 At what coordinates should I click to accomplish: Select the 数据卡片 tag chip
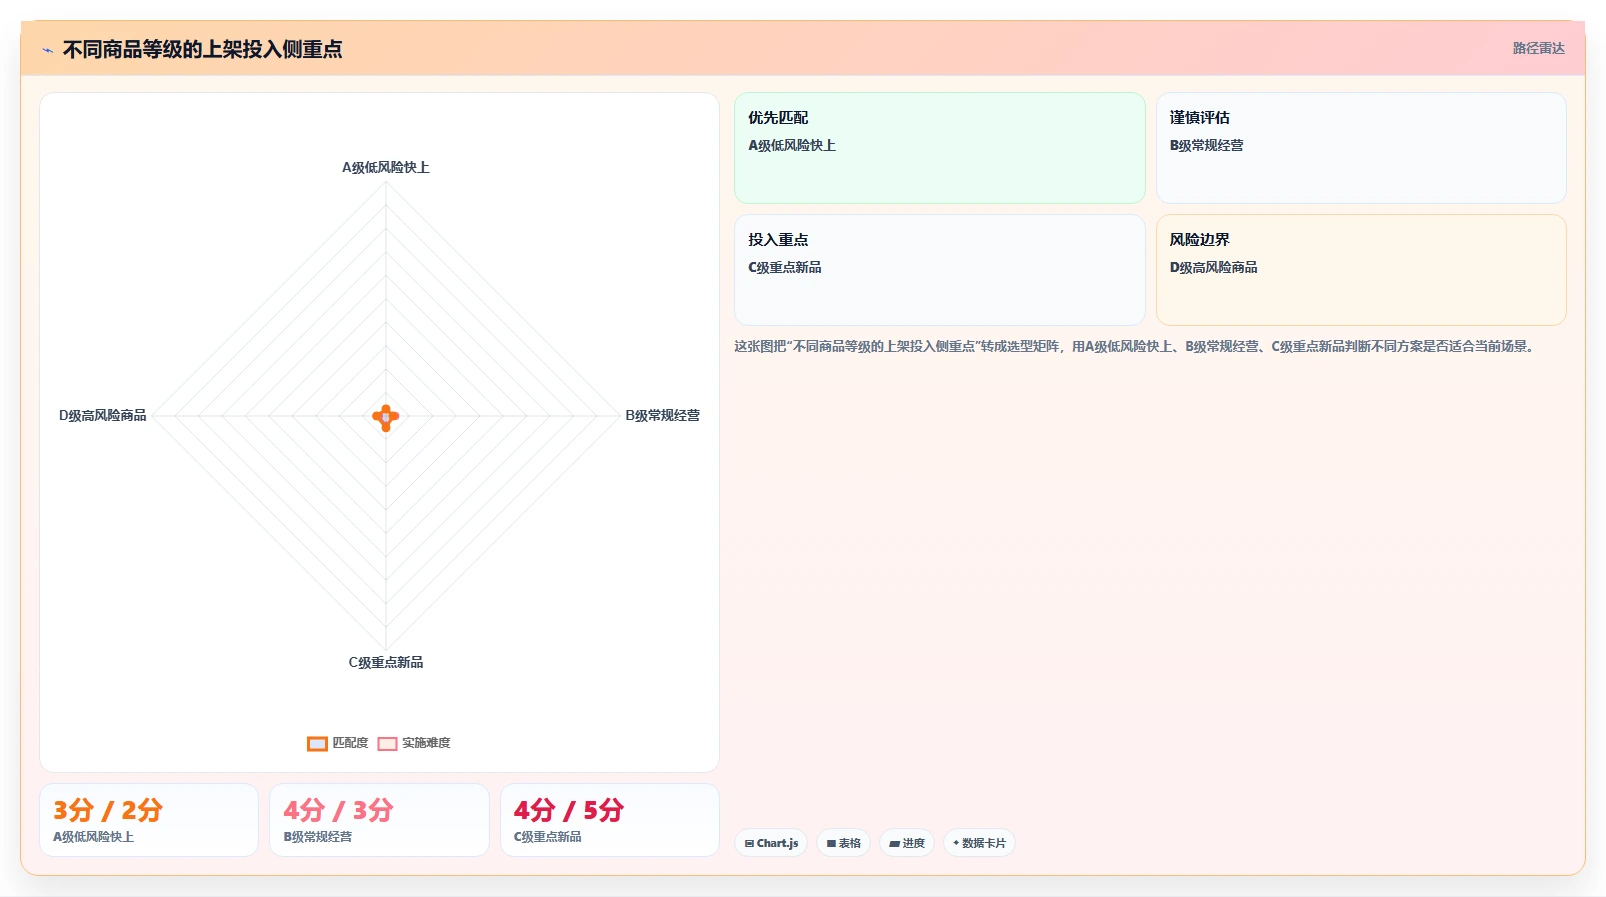(x=979, y=843)
